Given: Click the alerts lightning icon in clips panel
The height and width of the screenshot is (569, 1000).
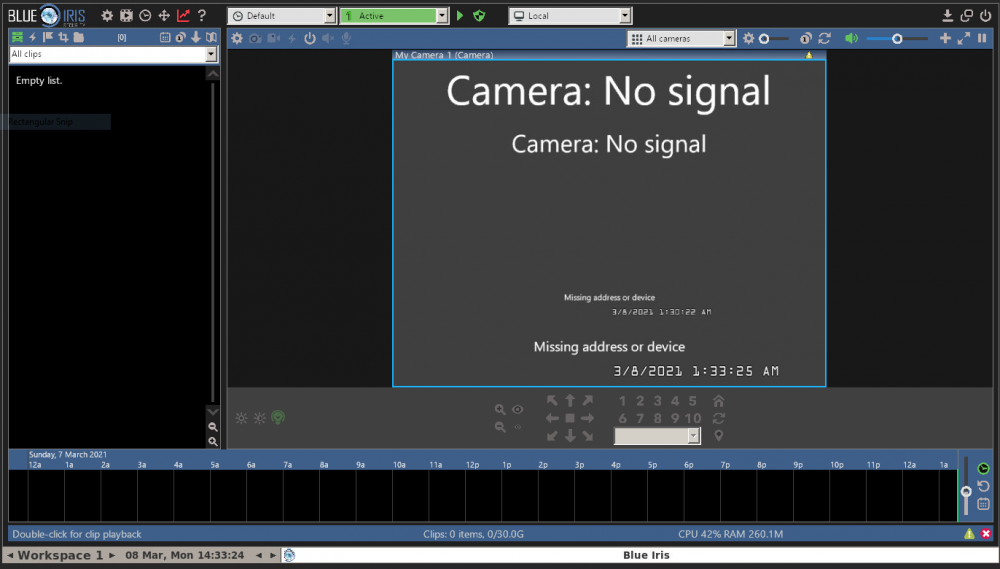Looking at the screenshot, I should pyautogui.click(x=33, y=38).
